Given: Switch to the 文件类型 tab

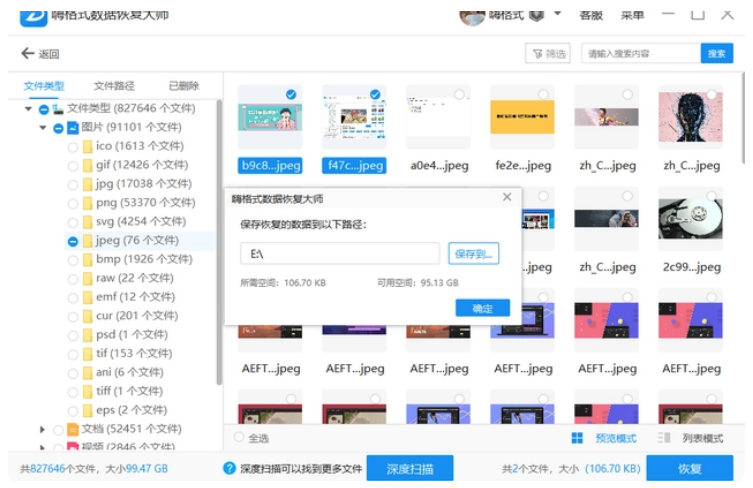Looking at the screenshot, I should click(44, 86).
